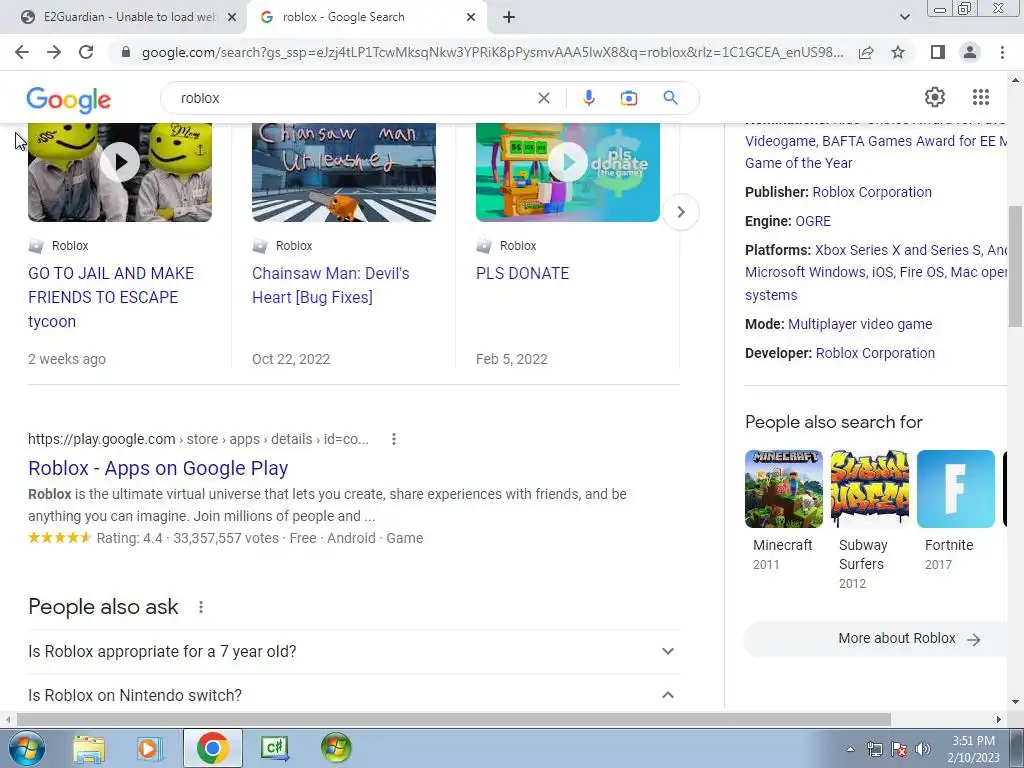View site security lock info
Screen dimensions: 1024x768
tap(126, 52)
